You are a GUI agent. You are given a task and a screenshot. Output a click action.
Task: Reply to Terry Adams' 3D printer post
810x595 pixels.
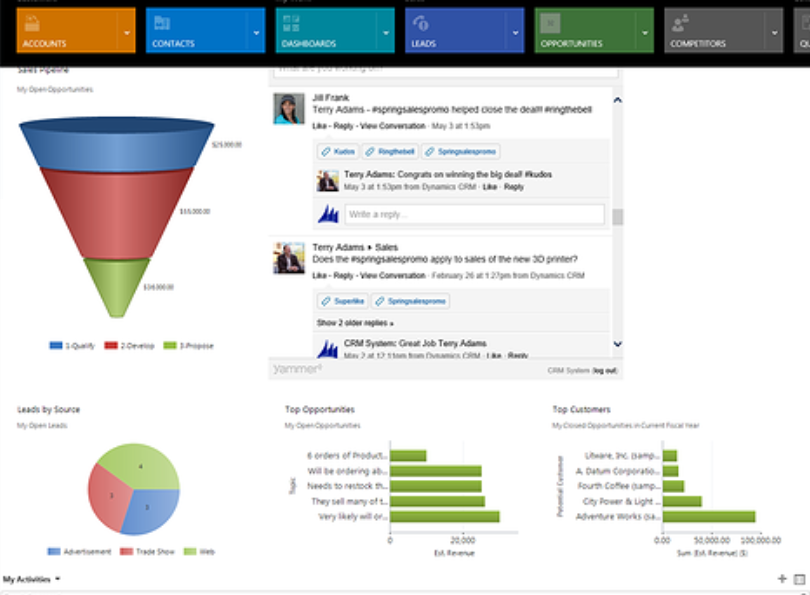pos(344,276)
